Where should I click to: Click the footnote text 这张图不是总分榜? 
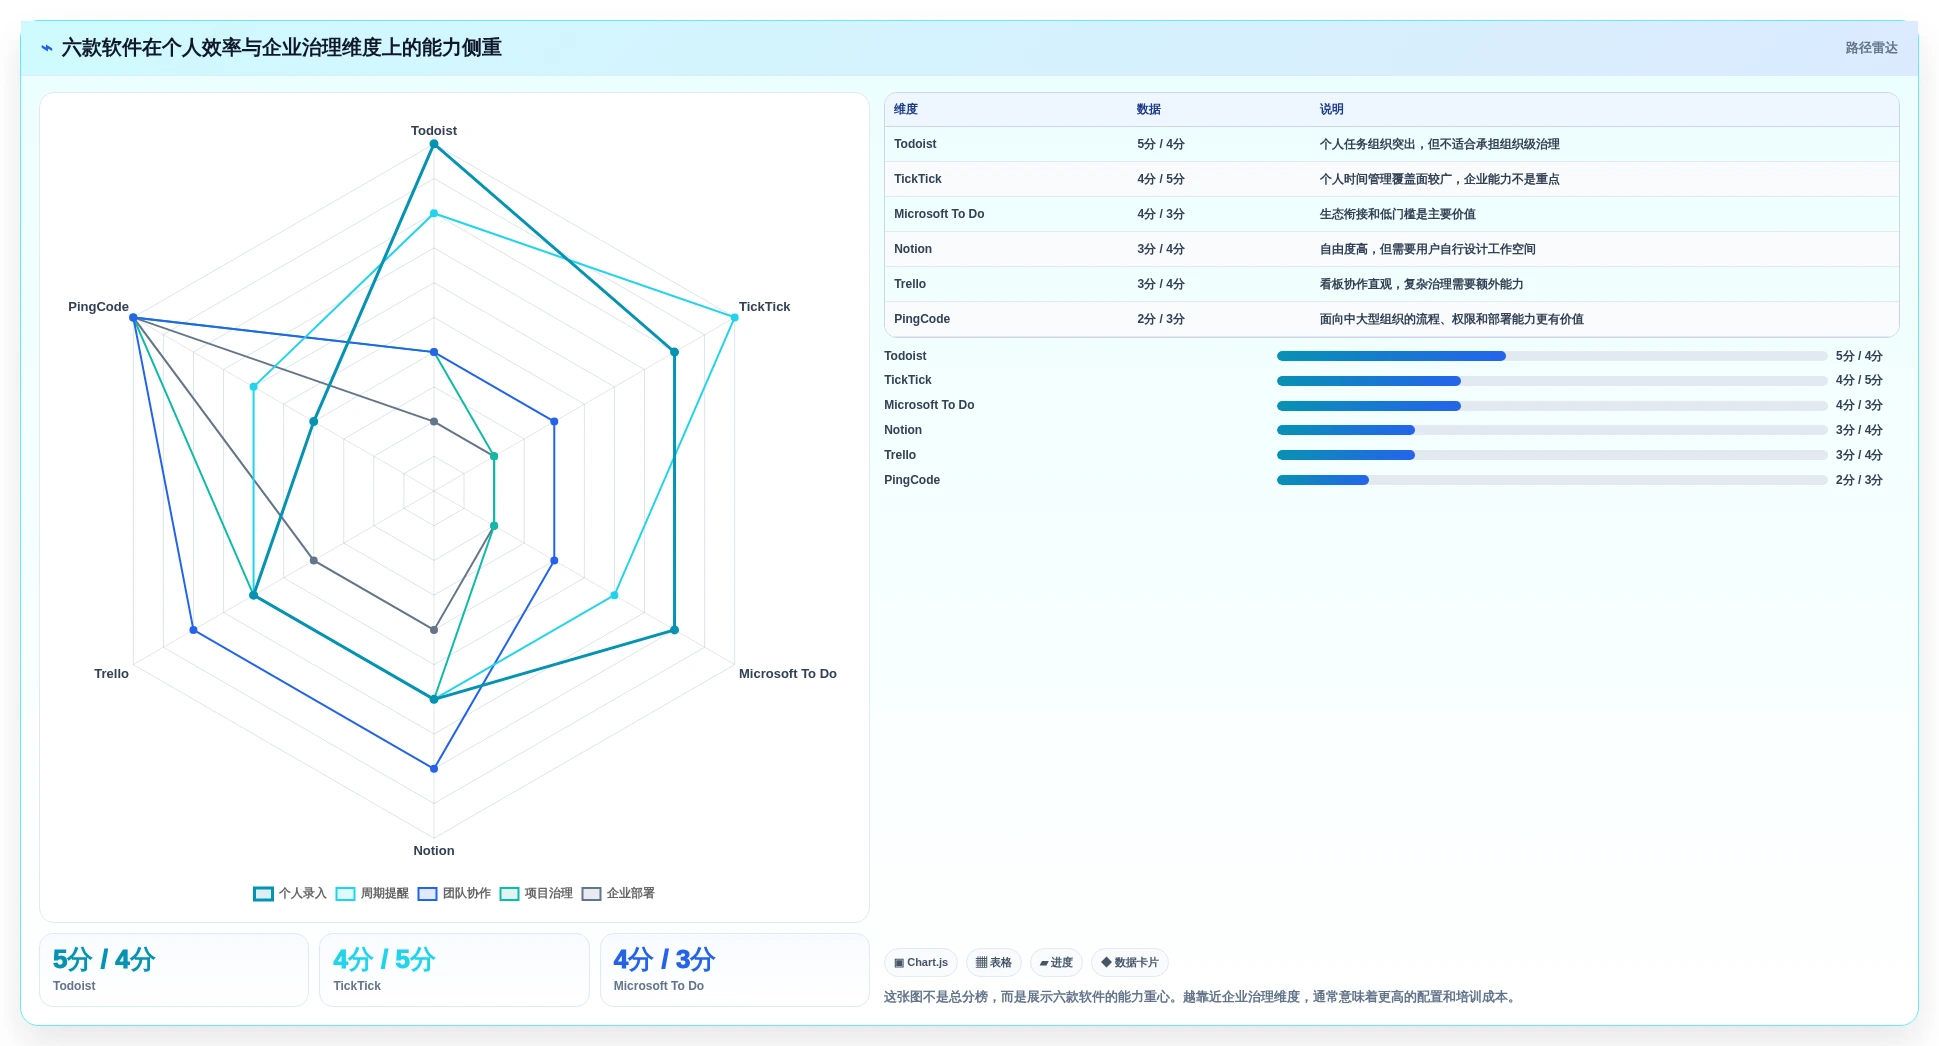click(1200, 997)
